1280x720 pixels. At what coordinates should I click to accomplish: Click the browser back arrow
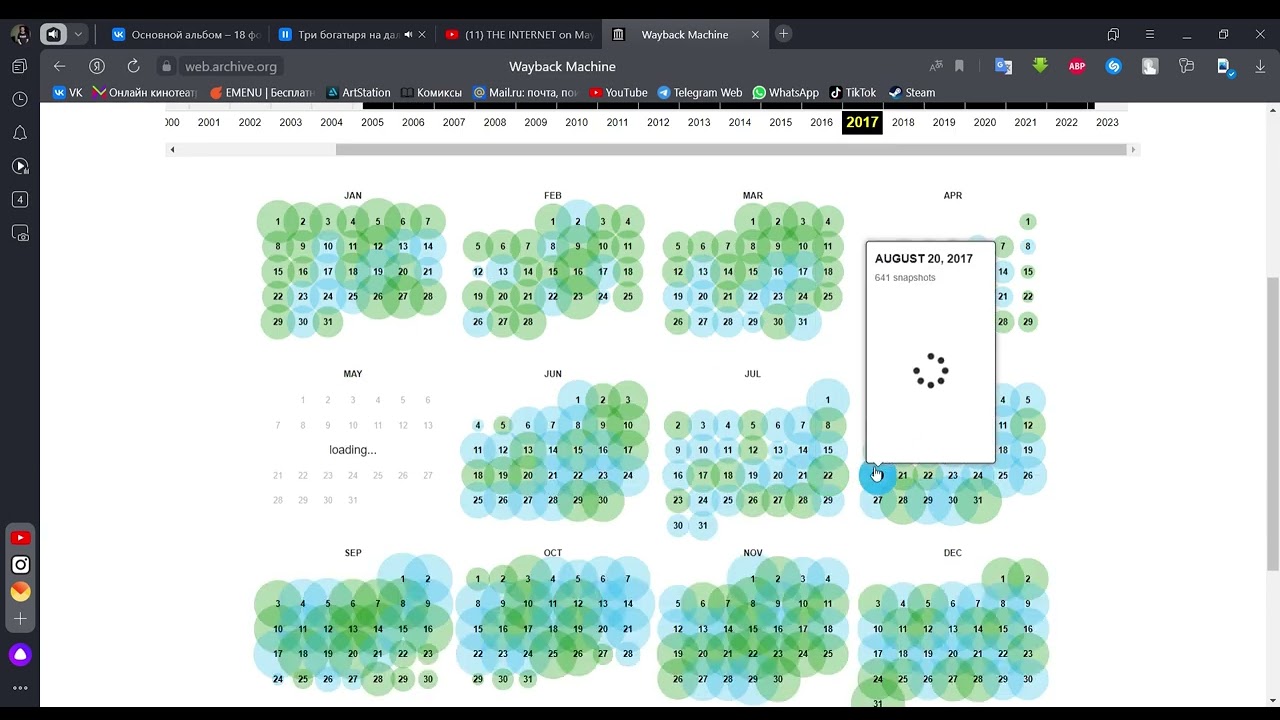pyautogui.click(x=60, y=66)
